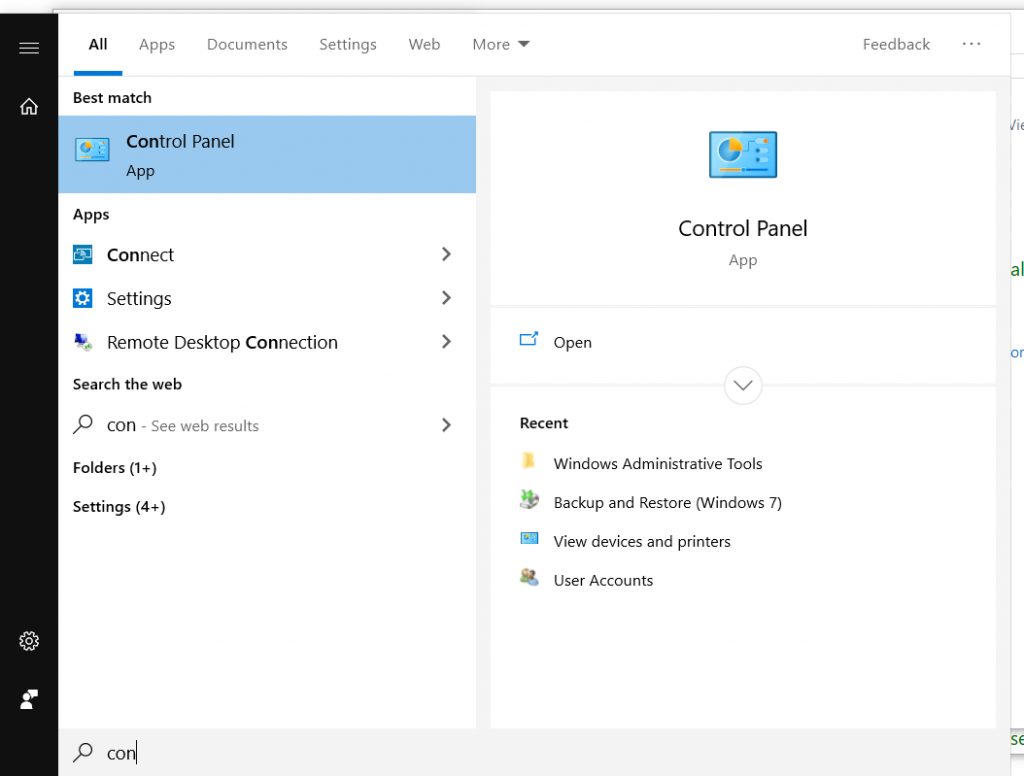The image size is (1024, 776).
Task: Expand the Connect app submenu arrow
Action: (x=447, y=254)
